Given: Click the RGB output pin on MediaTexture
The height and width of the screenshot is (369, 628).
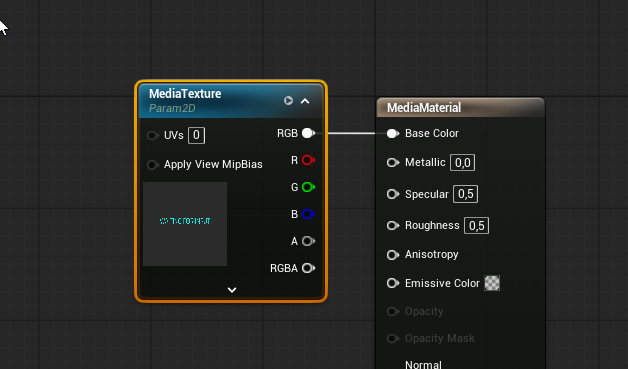Looking at the screenshot, I should point(308,133).
